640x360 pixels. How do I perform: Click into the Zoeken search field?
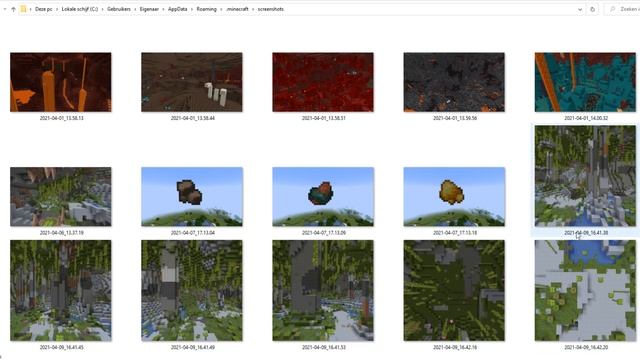(624, 9)
